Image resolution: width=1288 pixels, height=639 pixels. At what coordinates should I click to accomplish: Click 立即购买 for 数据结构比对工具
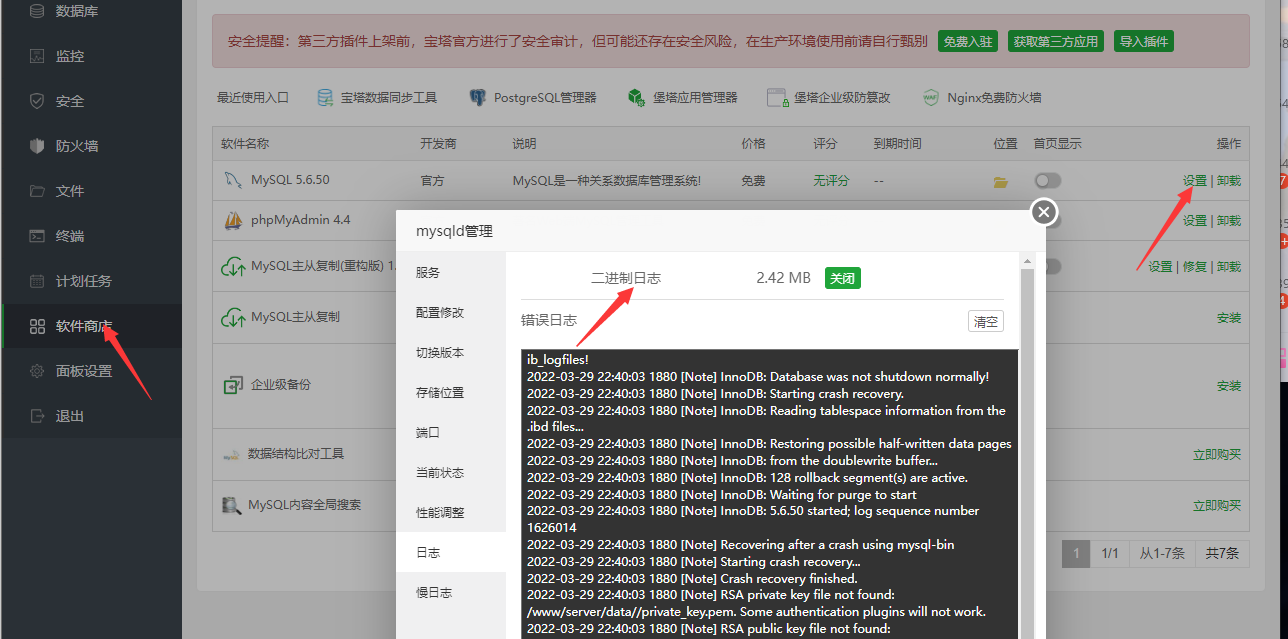coord(1217,455)
